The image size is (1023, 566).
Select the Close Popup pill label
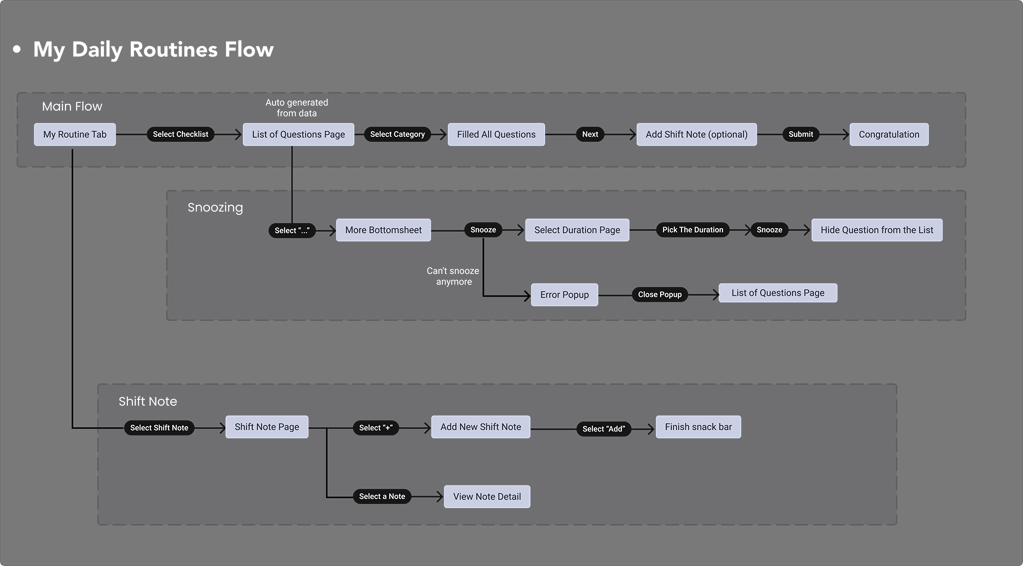[660, 295]
